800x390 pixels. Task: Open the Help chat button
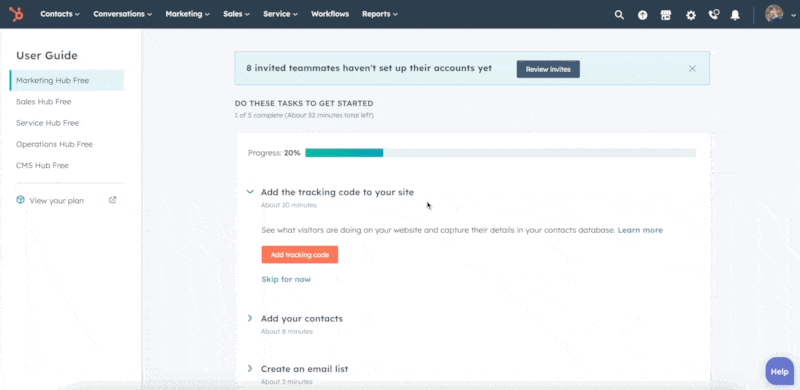click(779, 371)
